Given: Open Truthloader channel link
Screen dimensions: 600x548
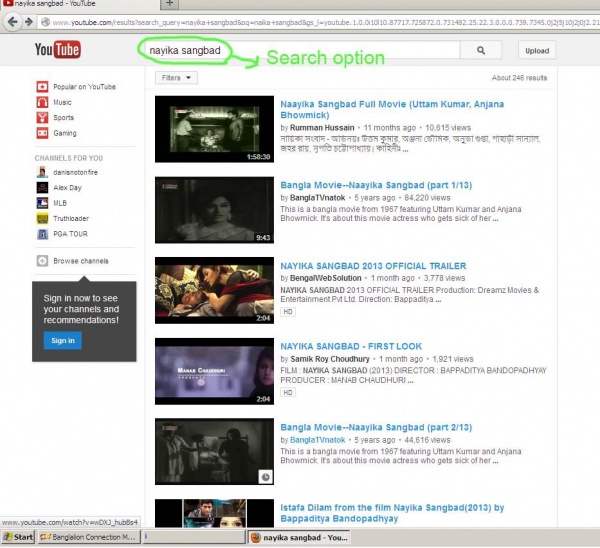Looking at the screenshot, I should (71, 219).
